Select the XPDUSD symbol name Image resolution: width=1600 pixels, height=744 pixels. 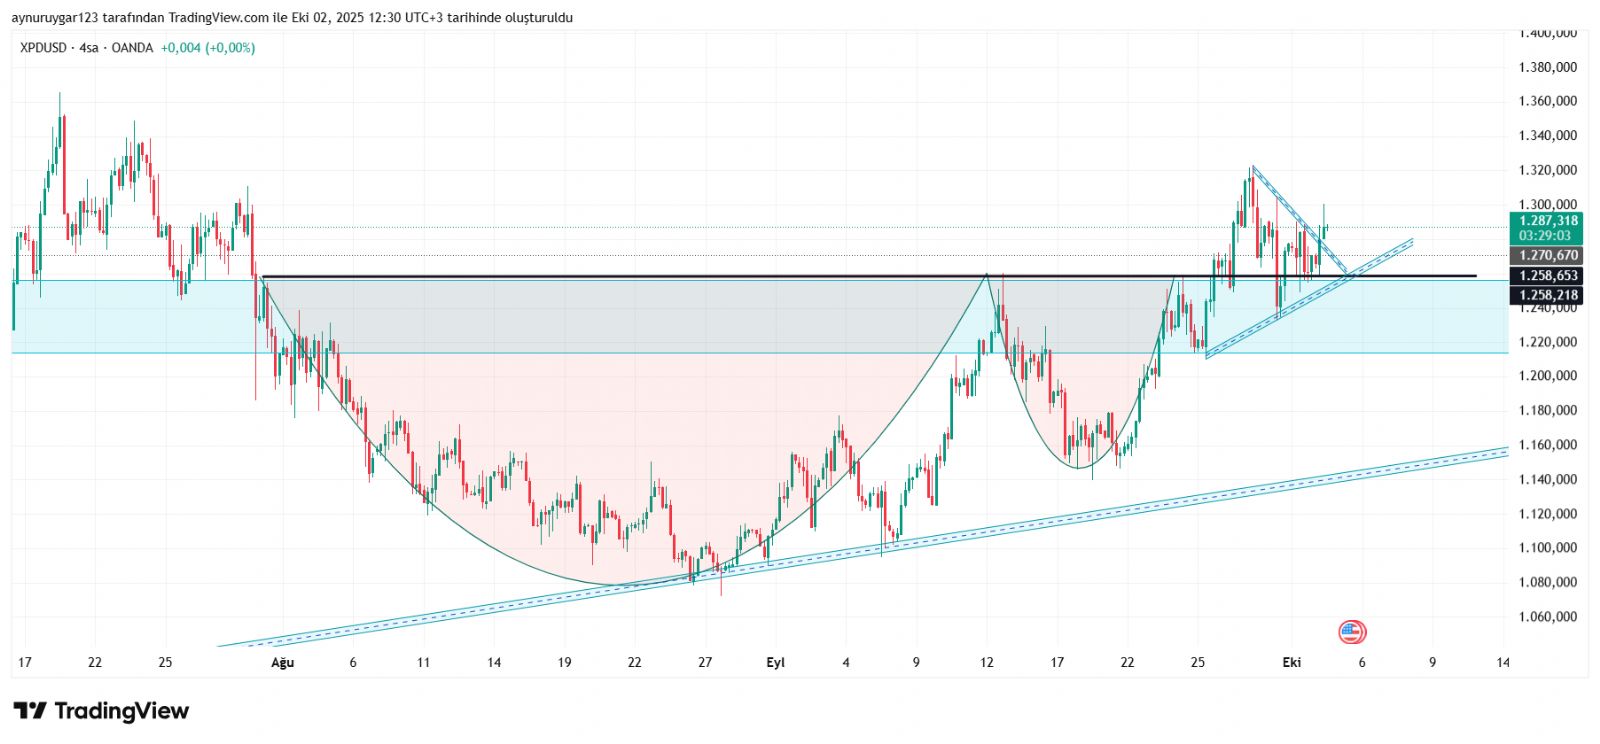[x=43, y=48]
